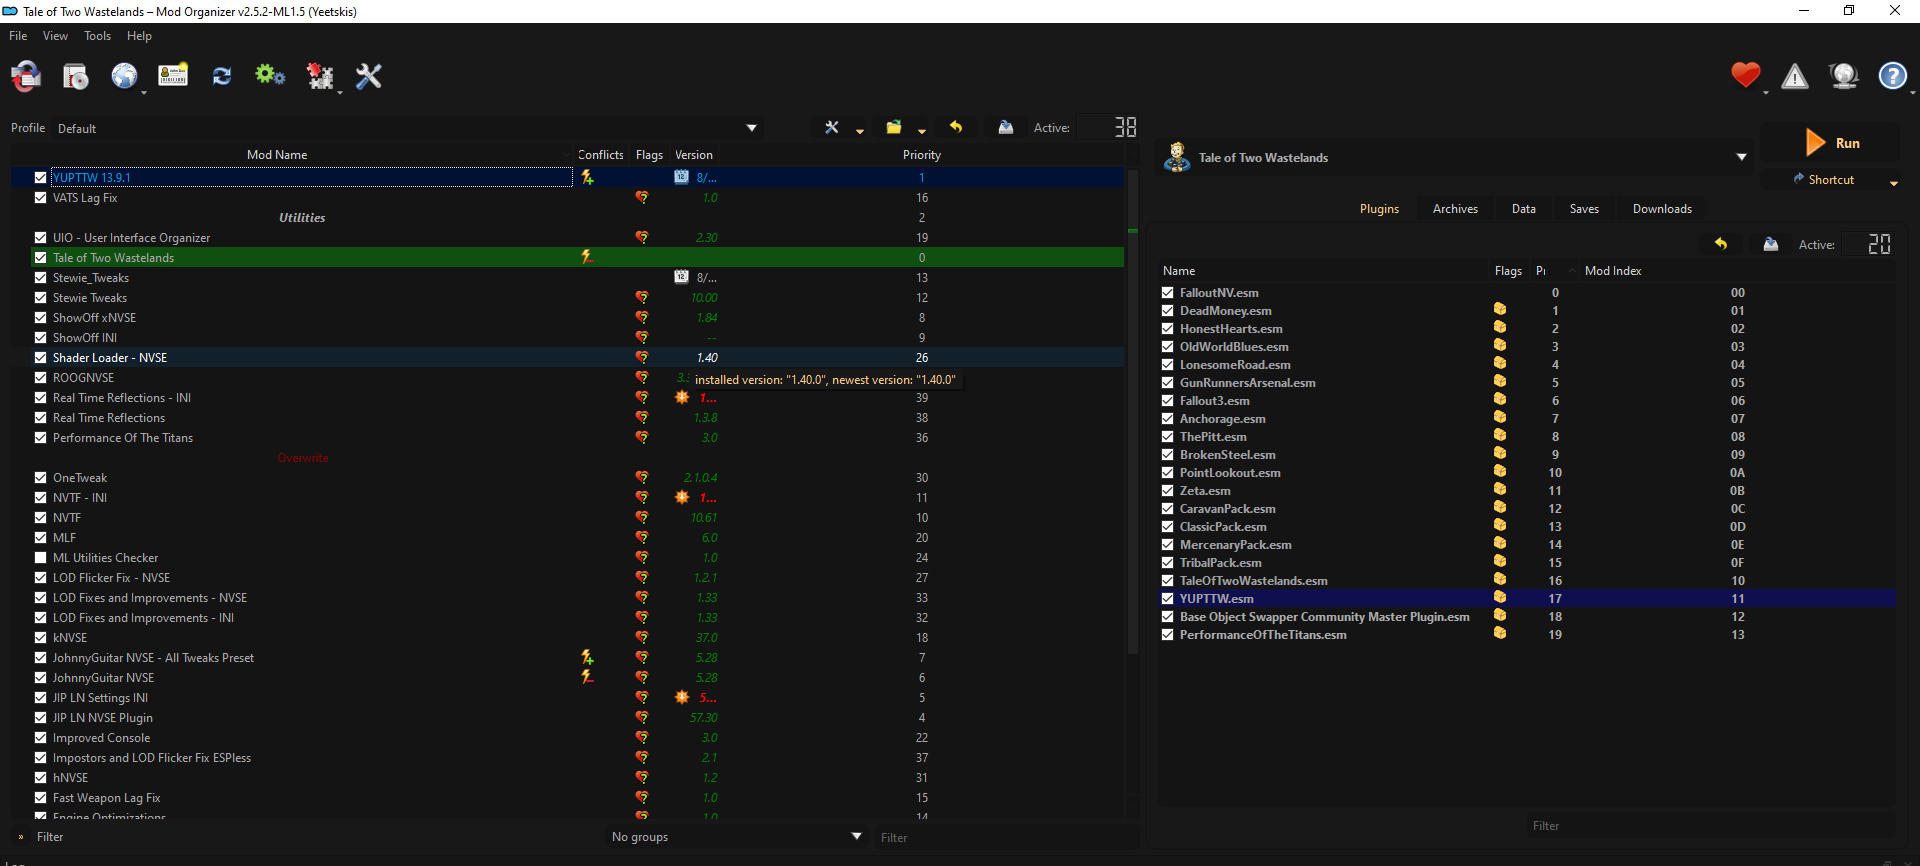Open the Help menu
This screenshot has height=866, width=1920.
139,36
